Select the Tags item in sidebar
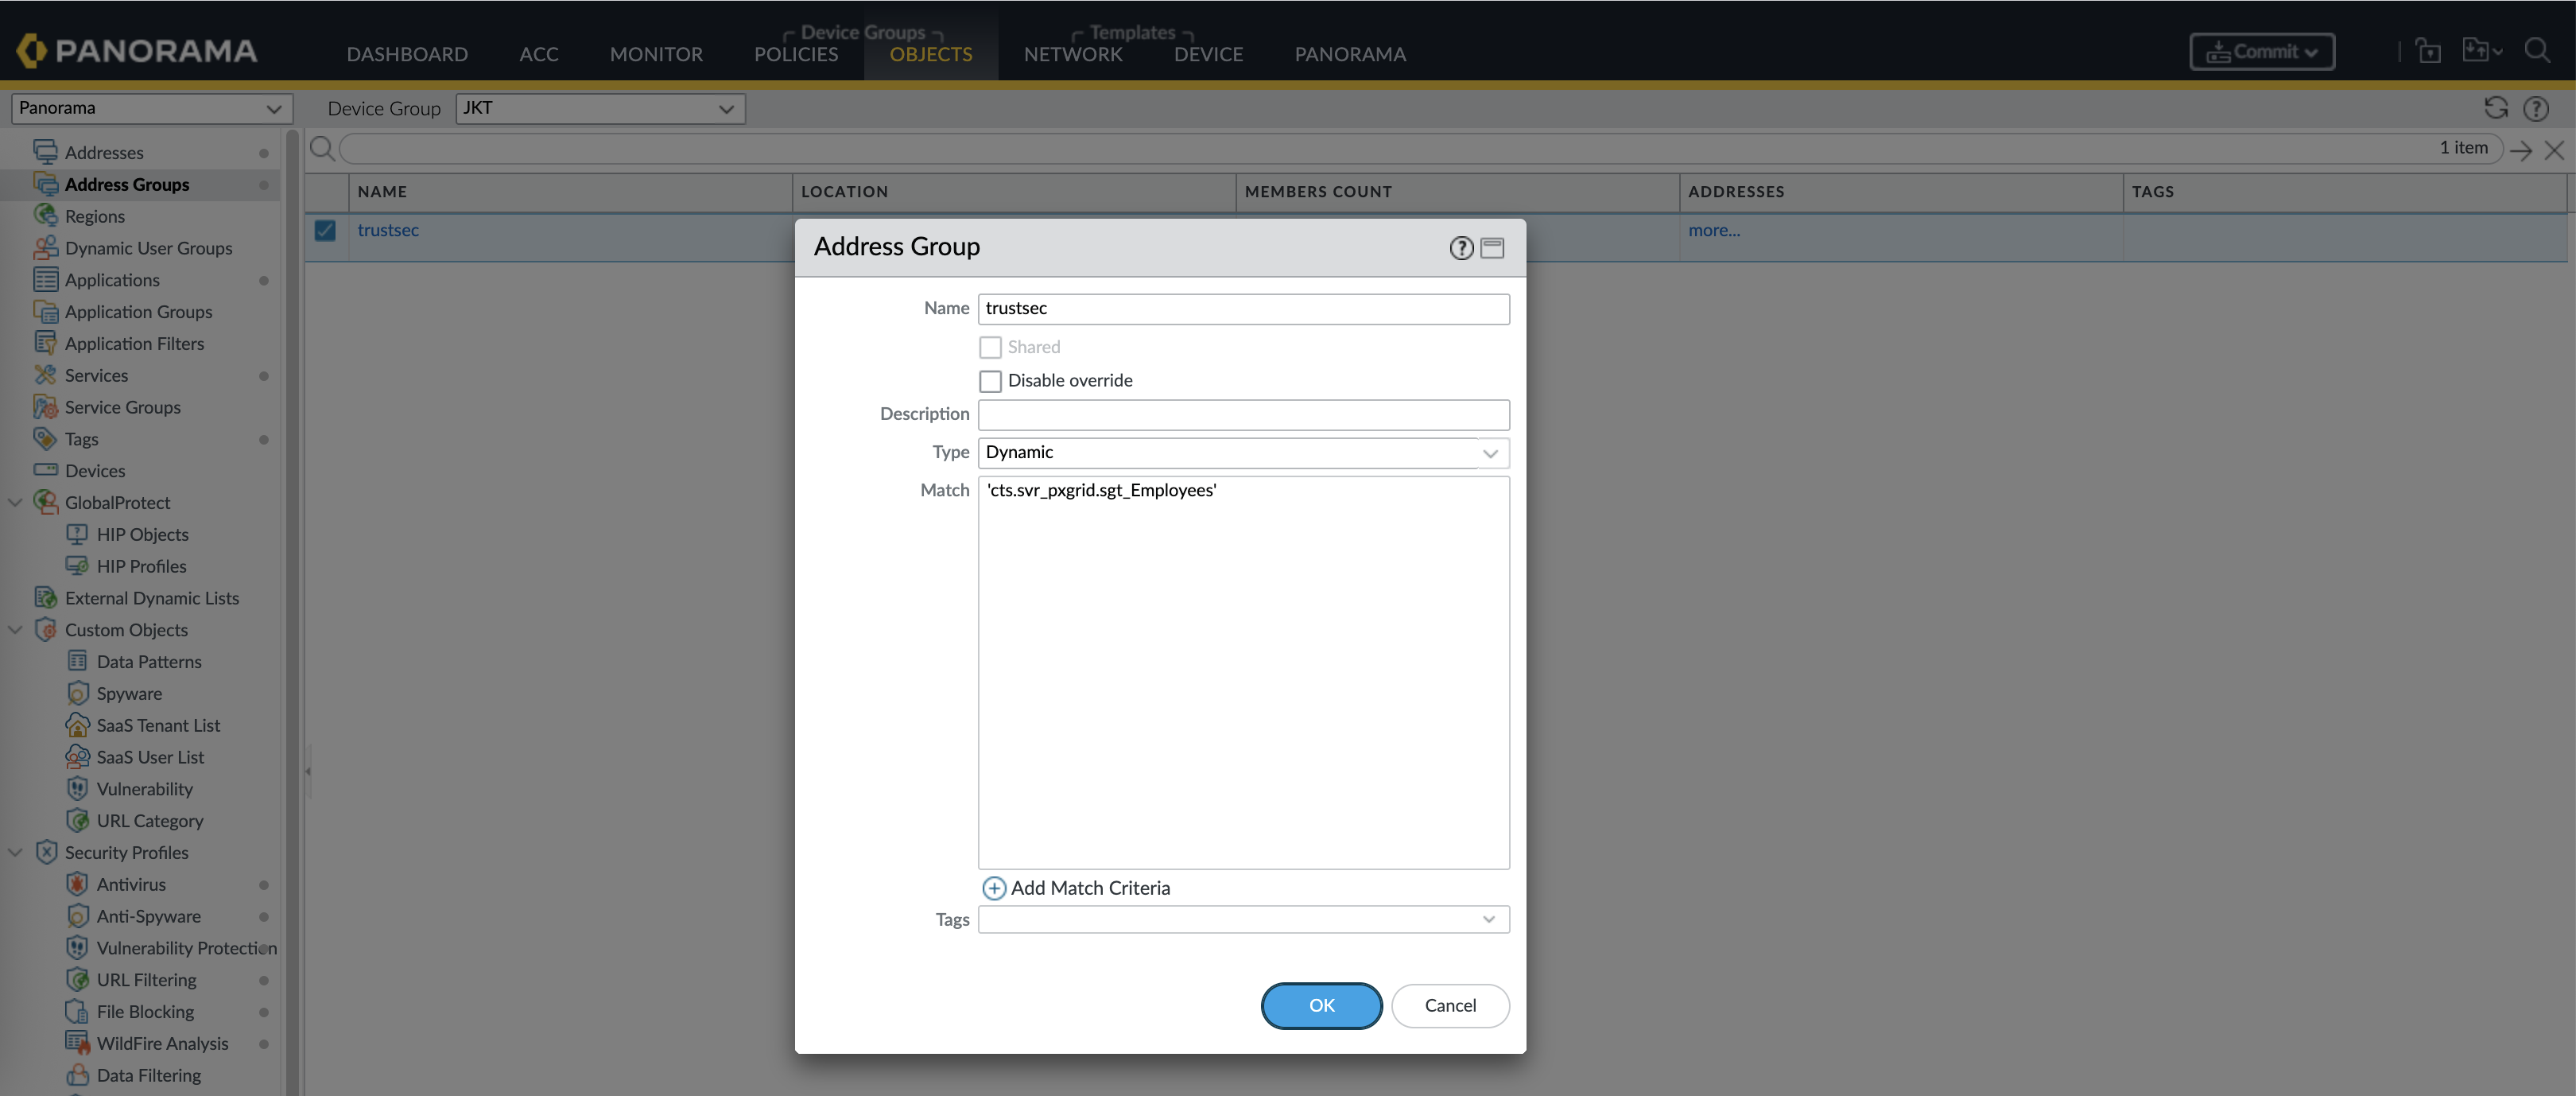2576x1096 pixels. [x=81, y=439]
